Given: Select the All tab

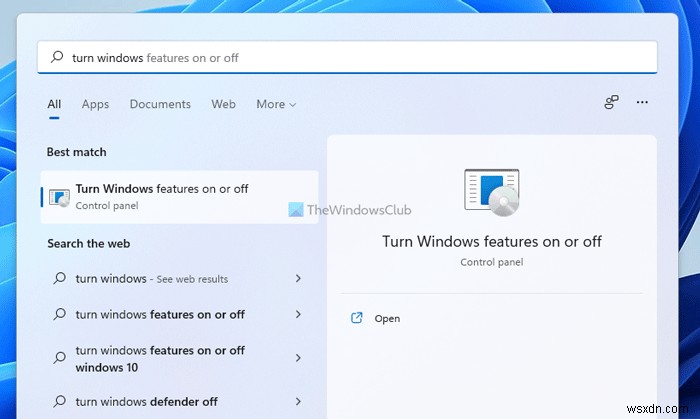Looking at the screenshot, I should coord(54,104).
